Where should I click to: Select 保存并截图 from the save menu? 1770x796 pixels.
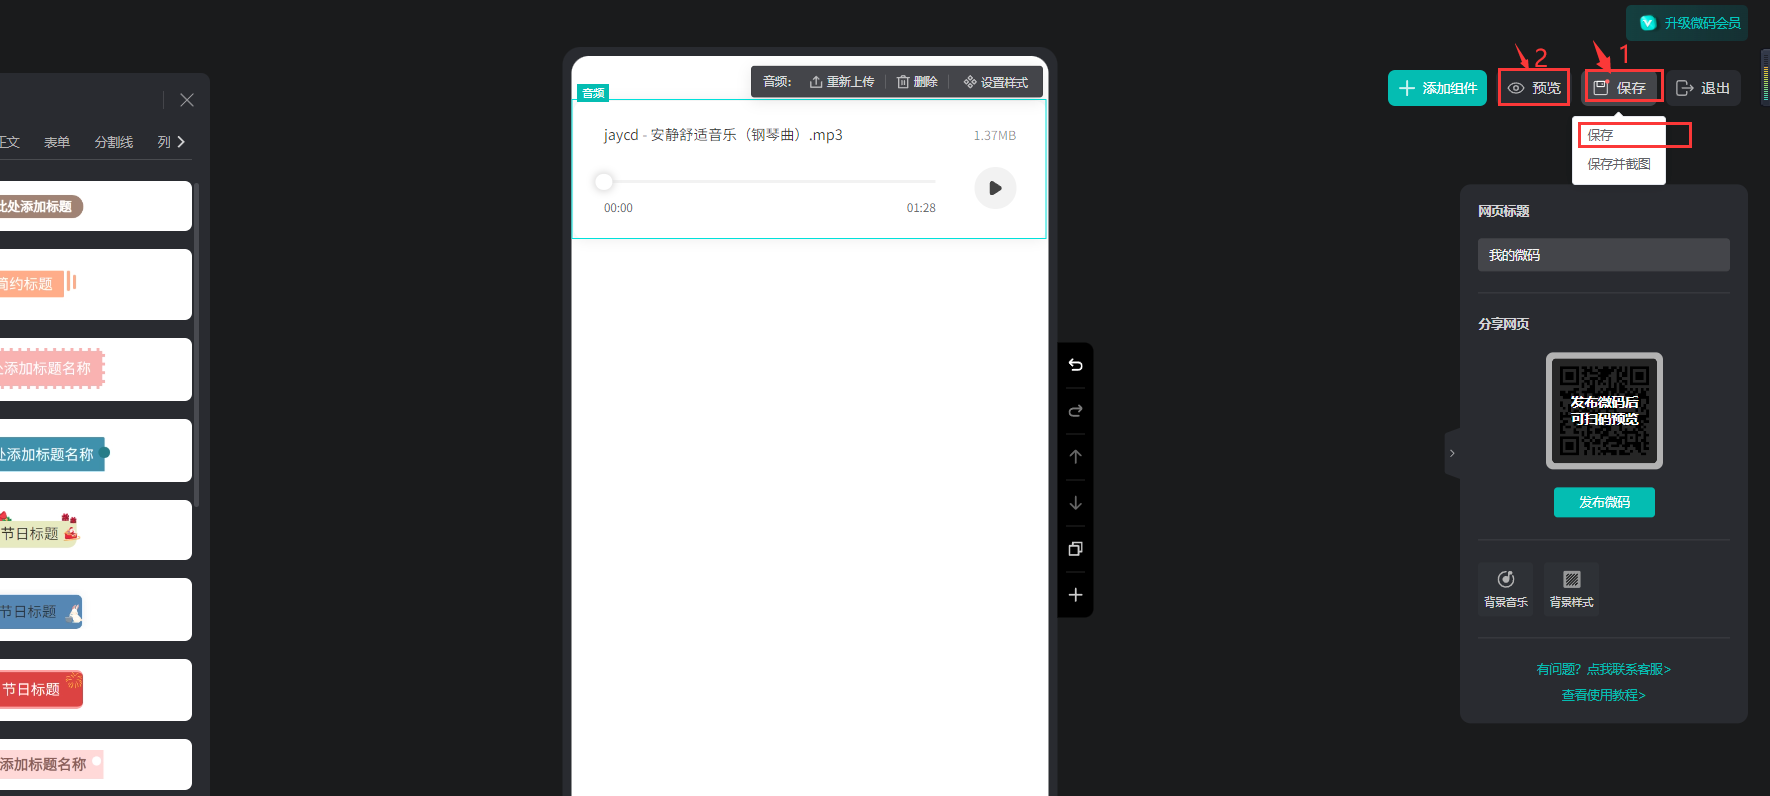(1618, 164)
